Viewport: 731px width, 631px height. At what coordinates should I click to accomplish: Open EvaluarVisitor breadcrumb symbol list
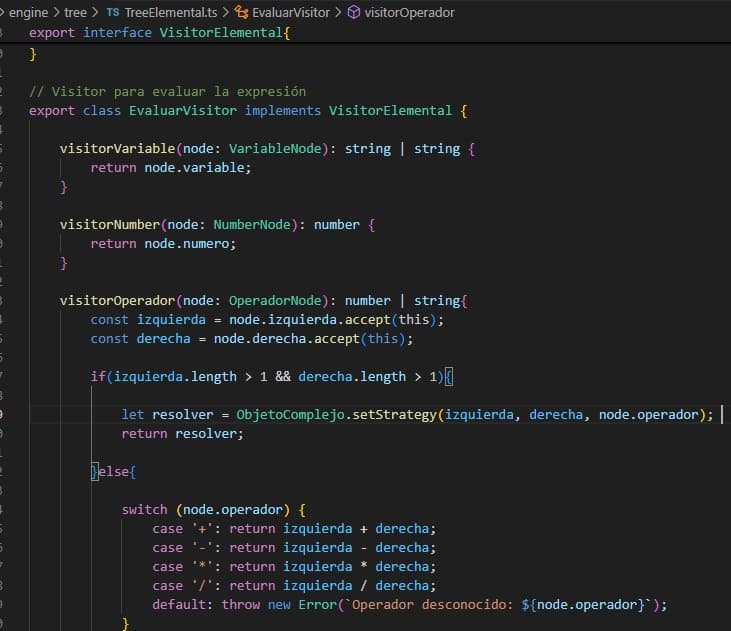[291, 13]
